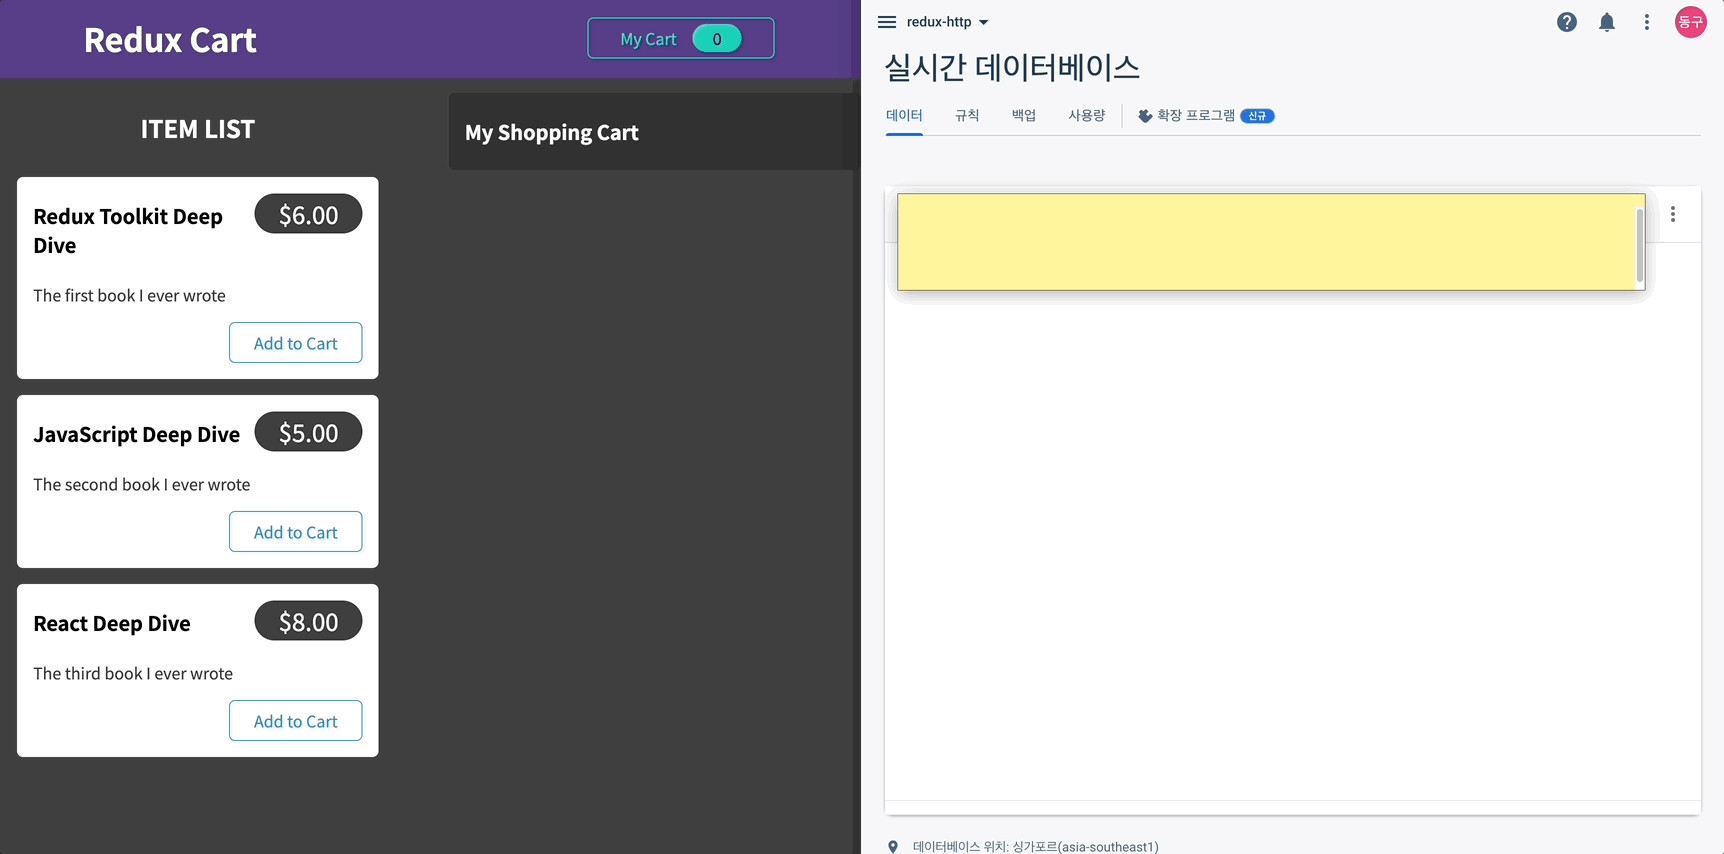Switch to the 규칙 tab

point(967,116)
